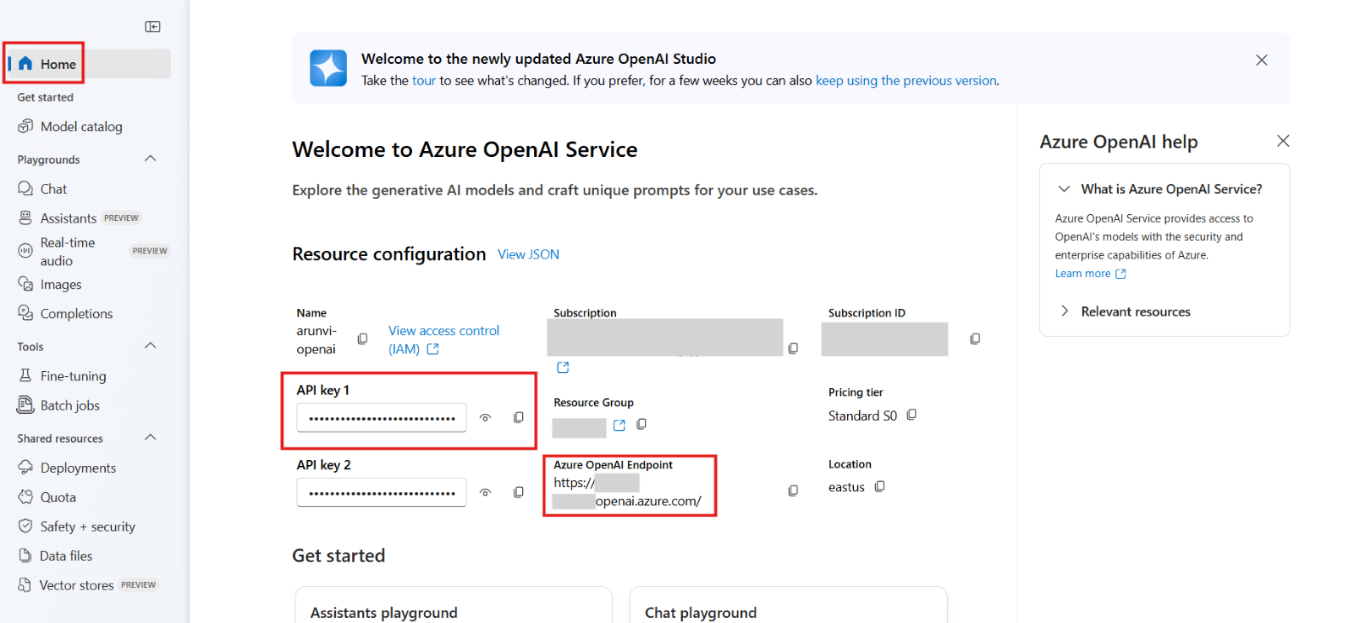The image size is (1354, 623).
Task: Go to Deployments in sidebar
Action: [x=78, y=468]
